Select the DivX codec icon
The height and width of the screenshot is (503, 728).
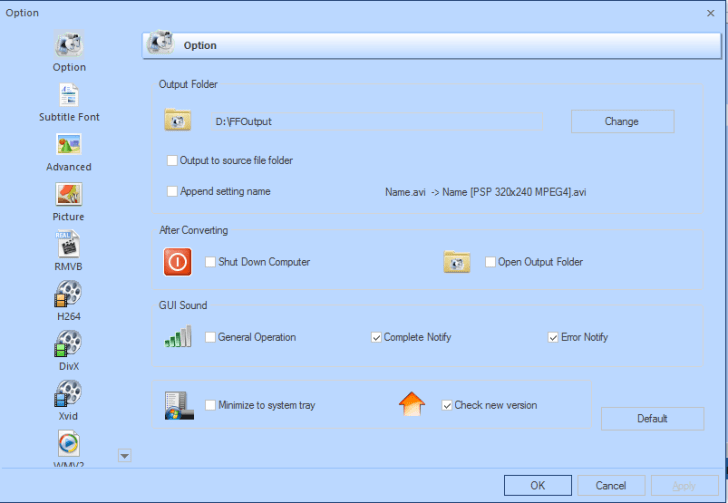click(x=69, y=344)
